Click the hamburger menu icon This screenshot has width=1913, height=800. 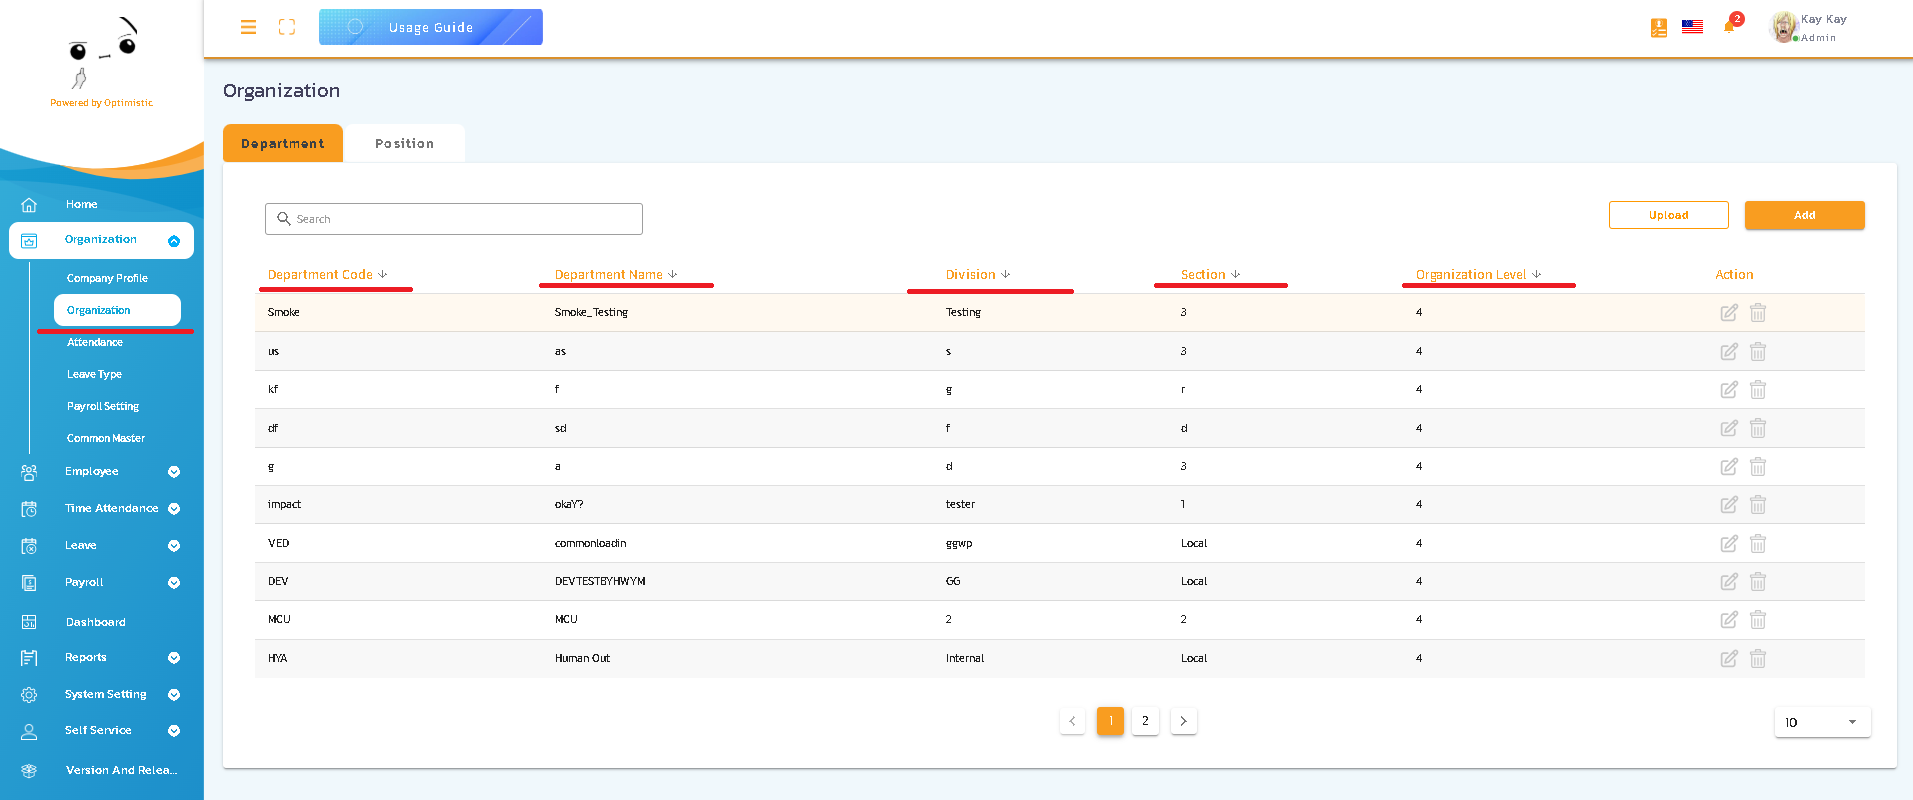click(x=248, y=27)
